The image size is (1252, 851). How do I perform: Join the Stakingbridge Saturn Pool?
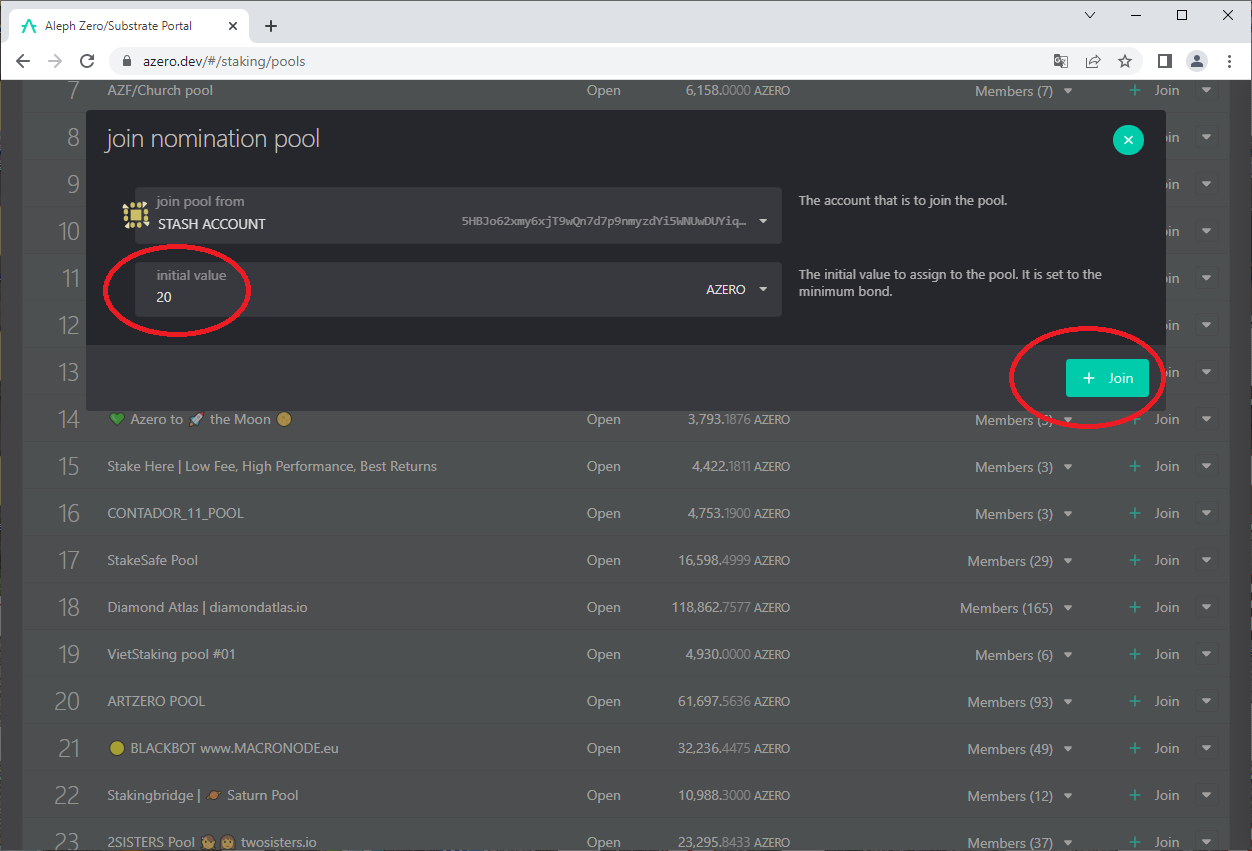click(x=1155, y=795)
